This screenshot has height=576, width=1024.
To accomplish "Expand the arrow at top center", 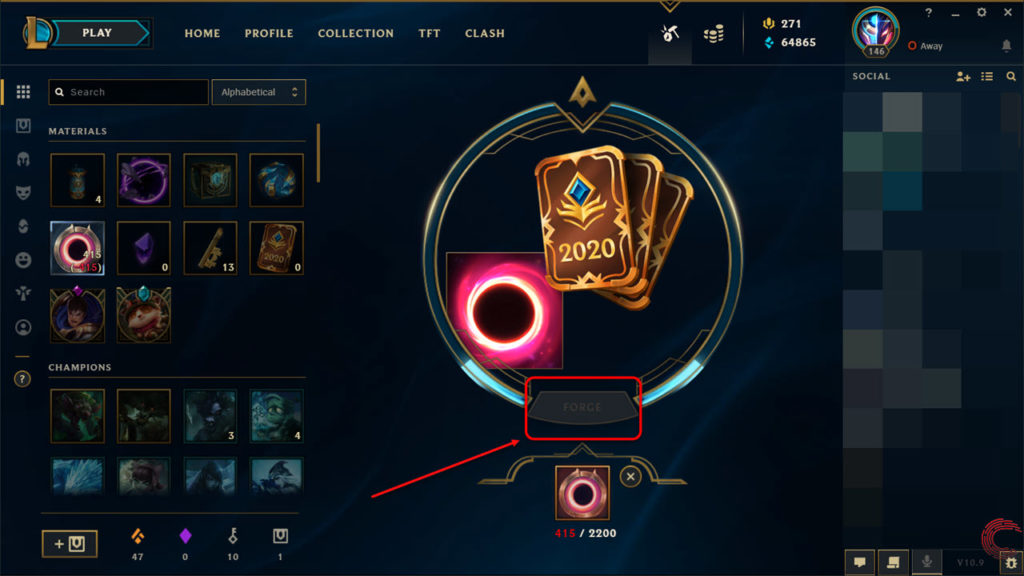I will [669, 7].
